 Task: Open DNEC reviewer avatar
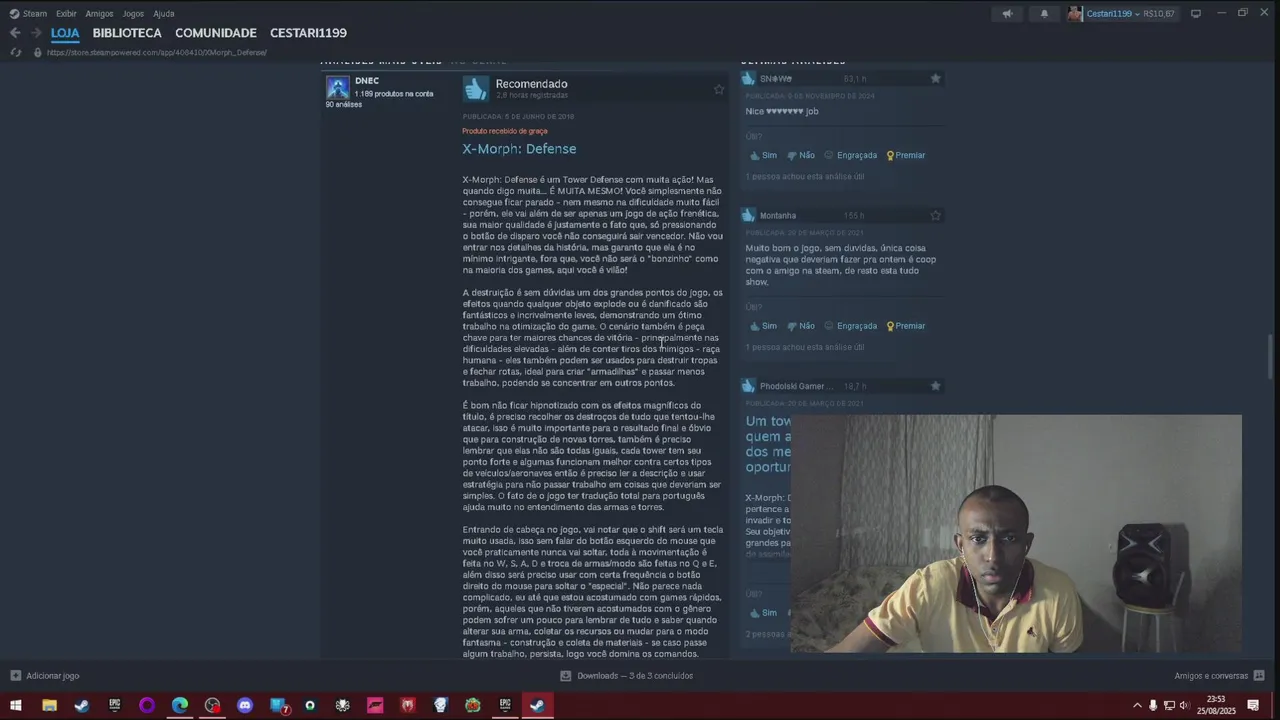click(x=338, y=87)
